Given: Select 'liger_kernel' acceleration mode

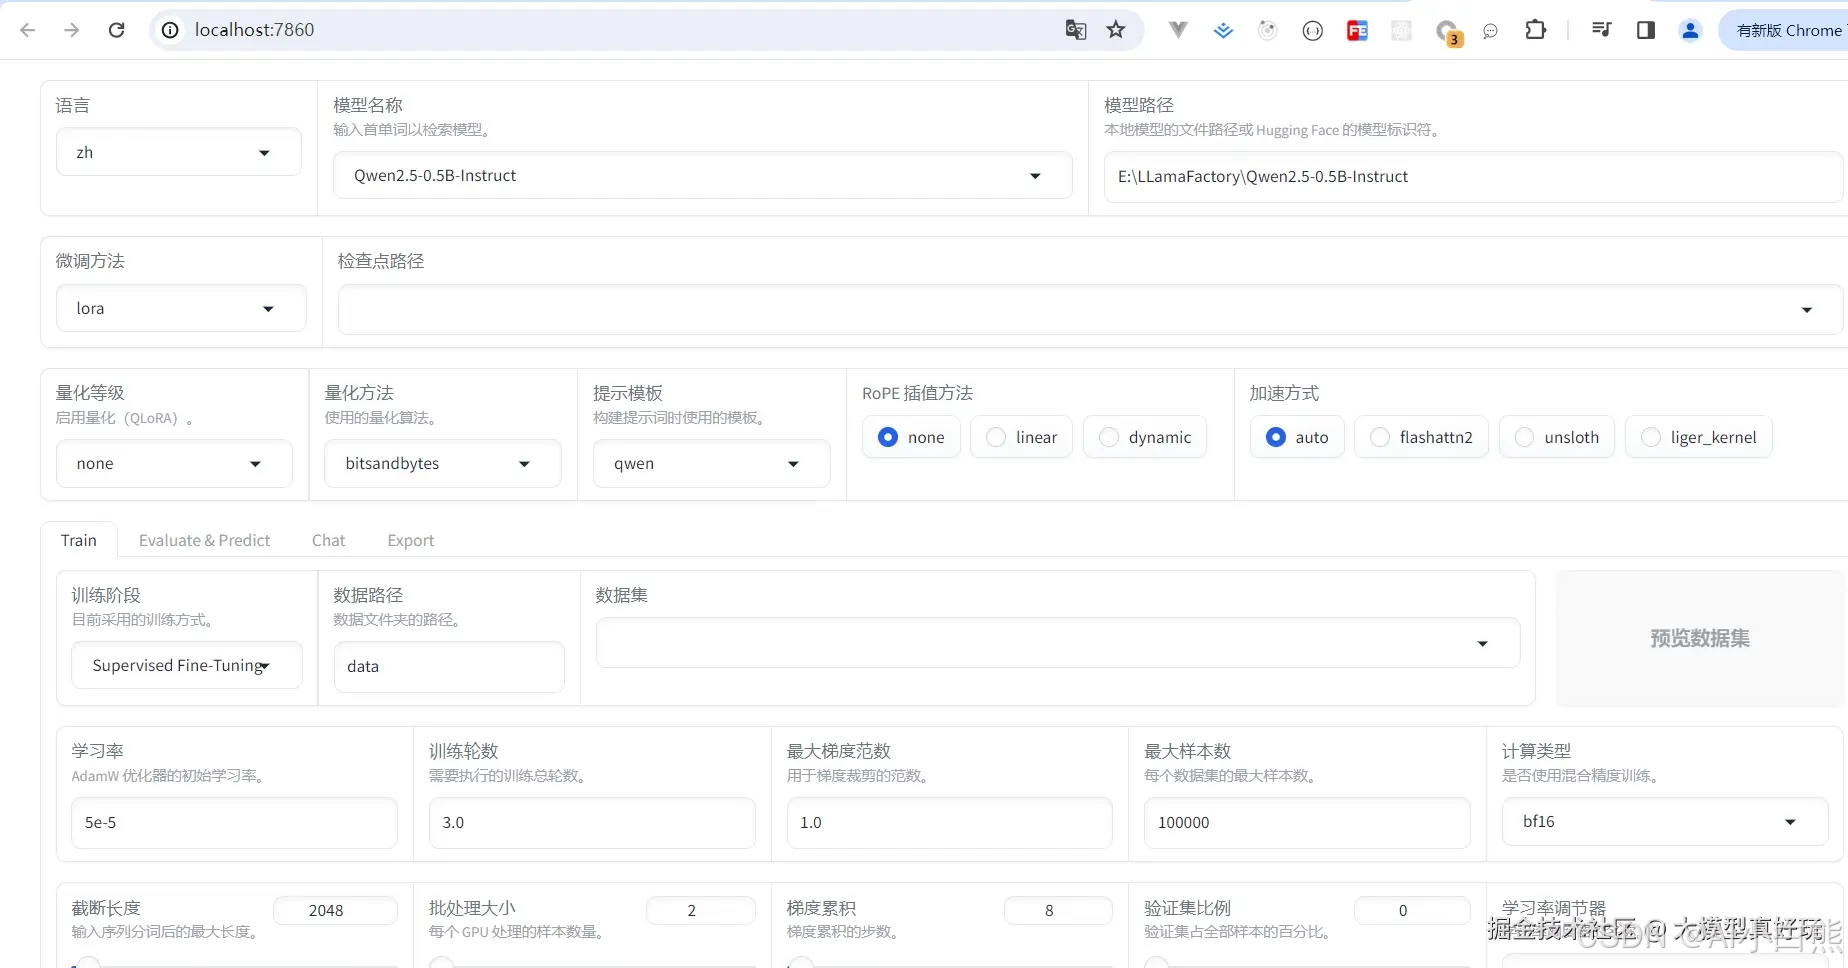Looking at the screenshot, I should pos(1699,437).
